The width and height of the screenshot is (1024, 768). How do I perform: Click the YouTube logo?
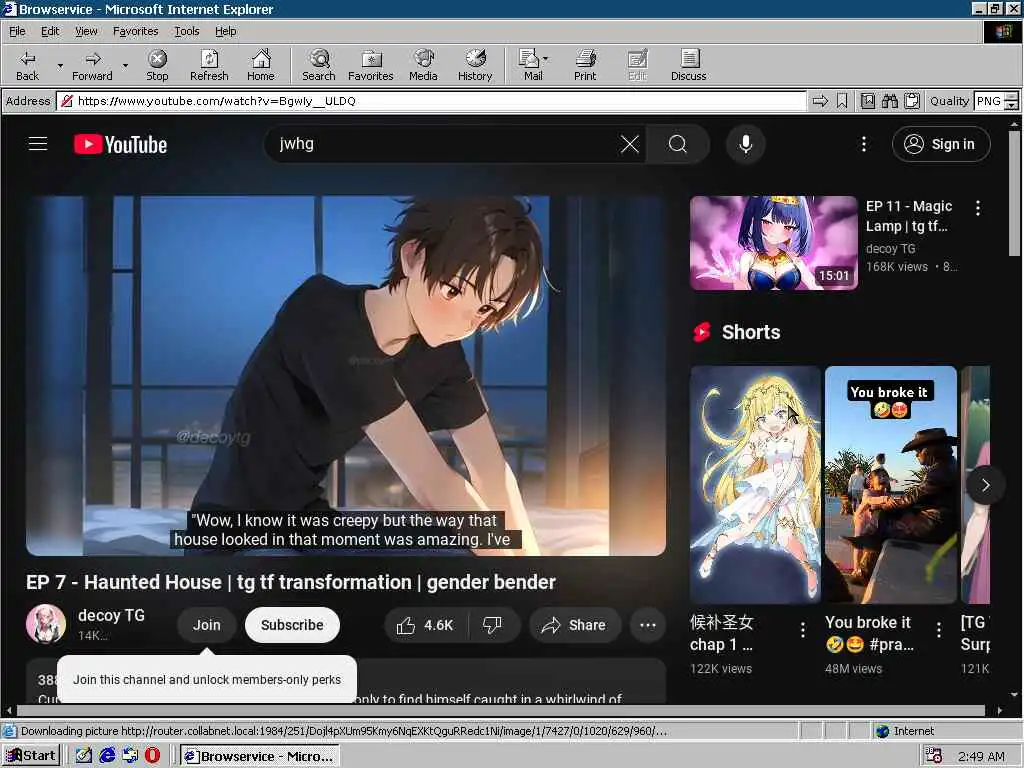(120, 144)
